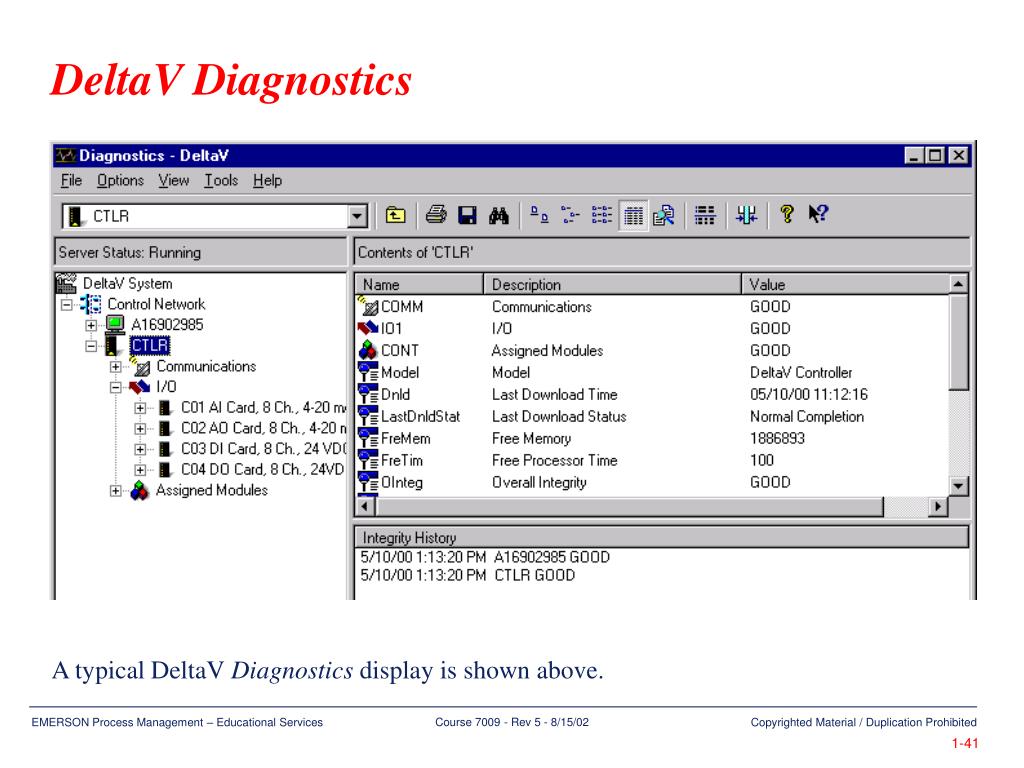Image resolution: width=1024 pixels, height=768 pixels.
Task: Open the CTLR node selector dropdown
Action: click(357, 216)
